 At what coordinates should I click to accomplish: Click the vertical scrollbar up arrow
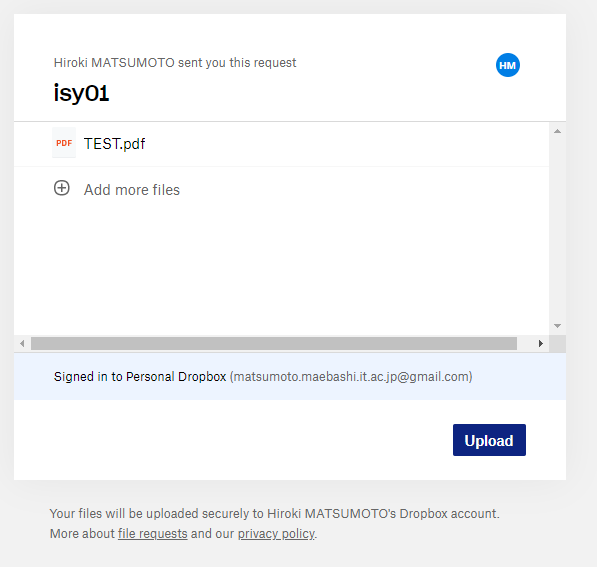coord(557,131)
